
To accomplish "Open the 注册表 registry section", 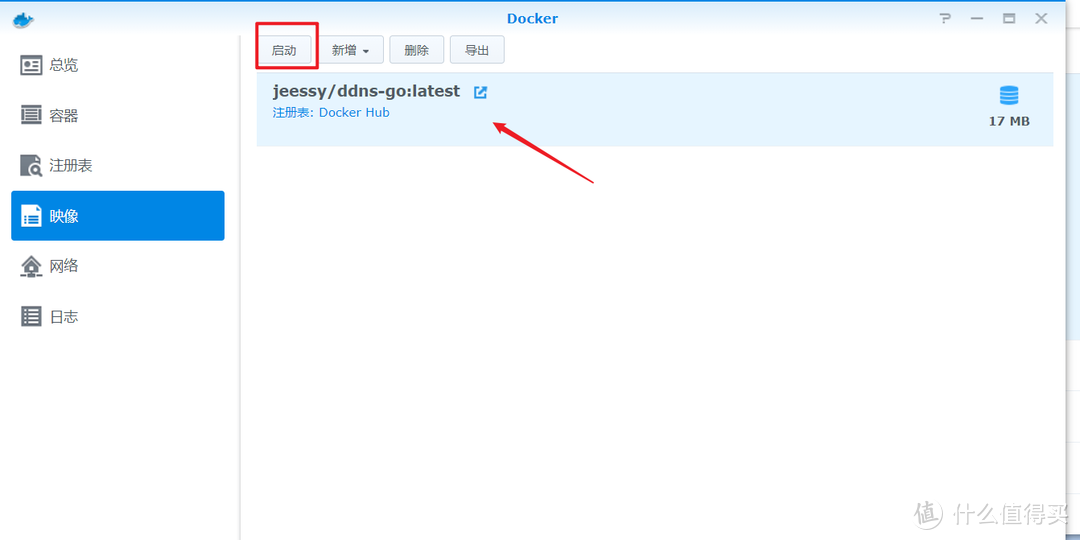I will coord(118,165).
